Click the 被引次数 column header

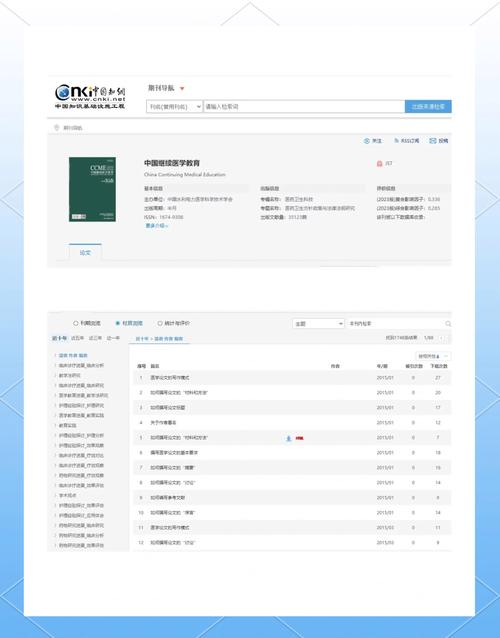[414, 366]
